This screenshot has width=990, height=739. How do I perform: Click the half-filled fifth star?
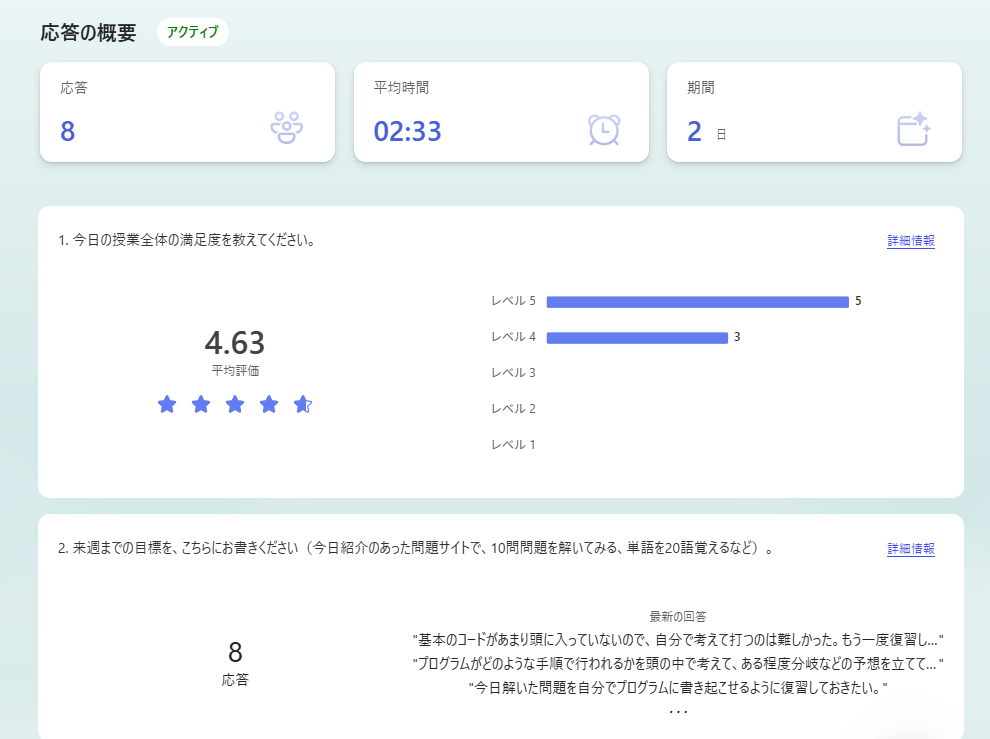(303, 404)
